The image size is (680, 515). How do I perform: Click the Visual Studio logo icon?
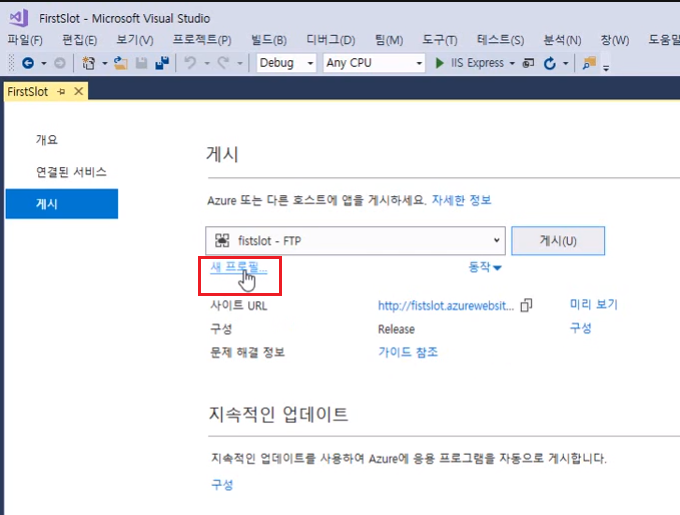(x=19, y=18)
